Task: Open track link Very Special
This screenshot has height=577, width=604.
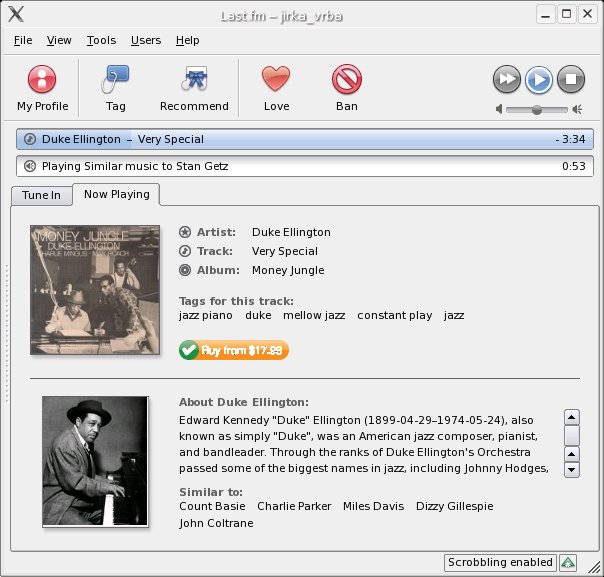Action: click(x=285, y=251)
